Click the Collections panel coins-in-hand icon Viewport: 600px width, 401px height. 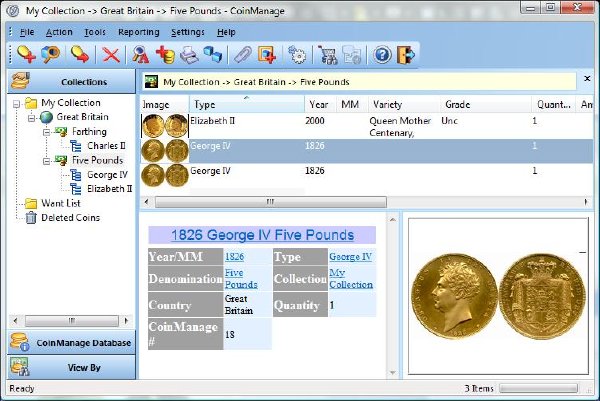(20, 81)
